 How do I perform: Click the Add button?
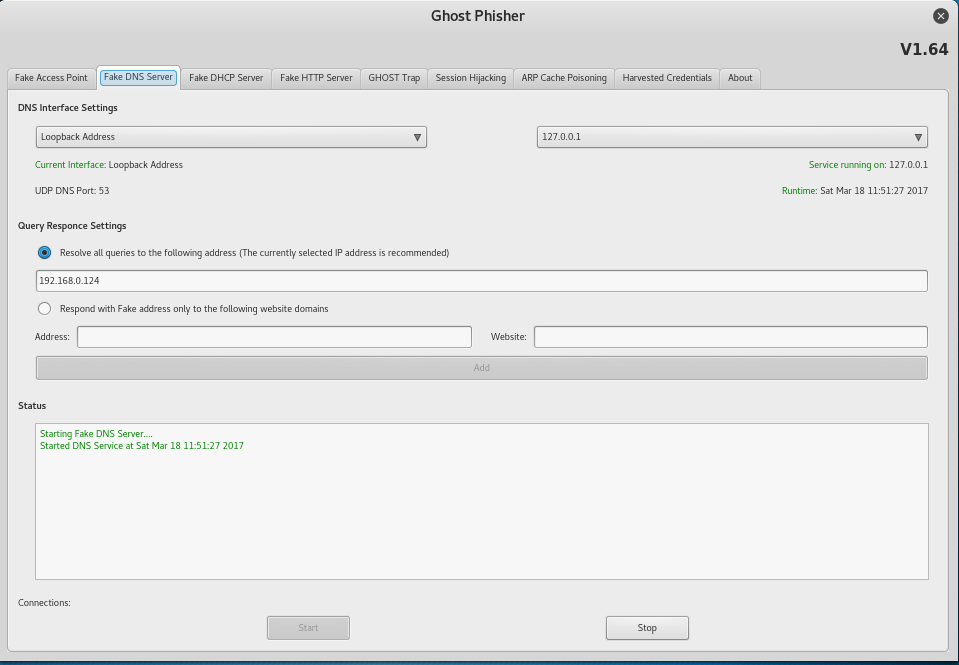tap(482, 368)
